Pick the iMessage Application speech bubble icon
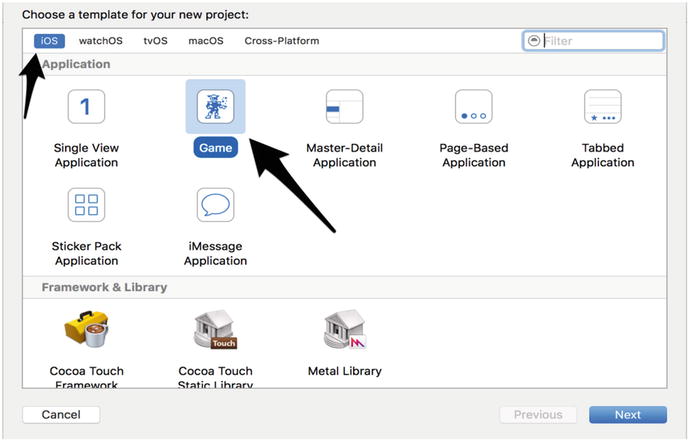This screenshot has height=442, width=690. [215, 205]
